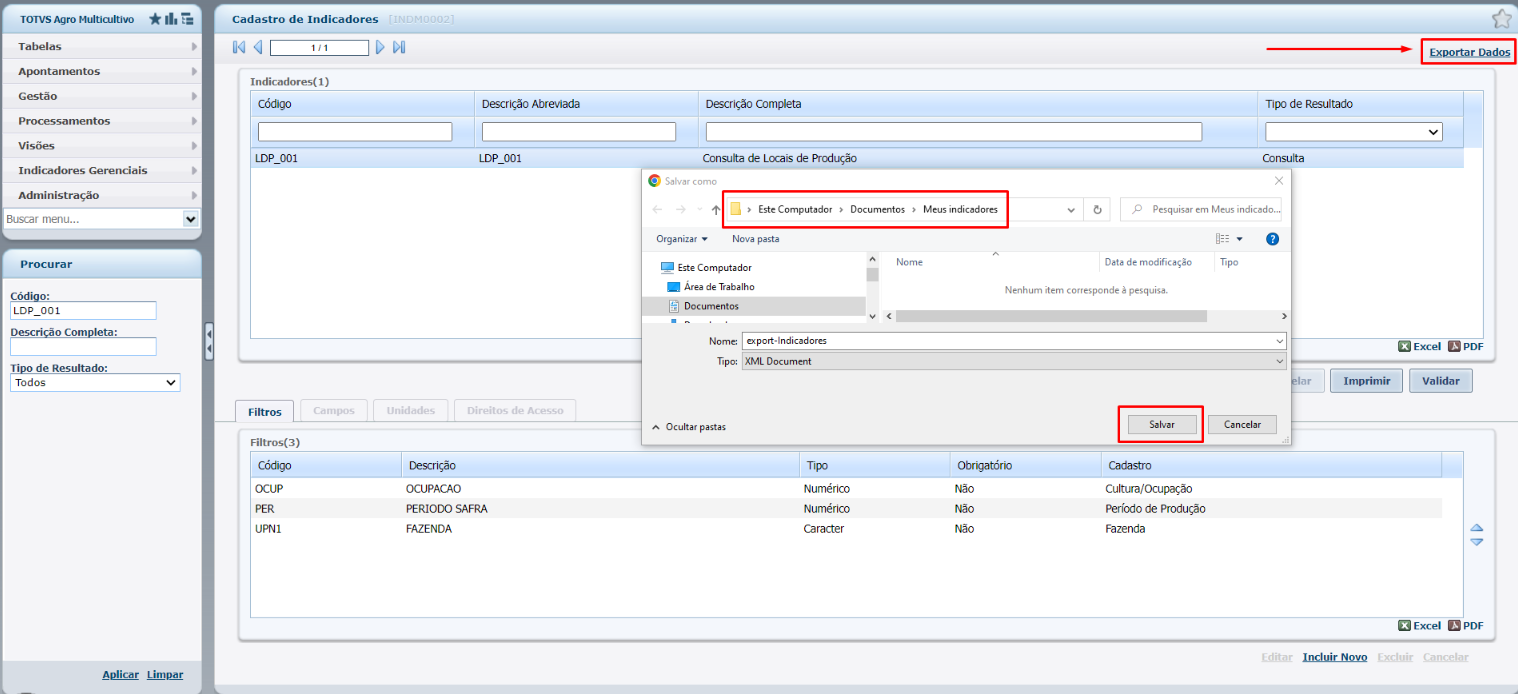Click Cancelar in the Salvar como dialog
The width and height of the screenshot is (1518, 694).
pyautogui.click(x=1242, y=425)
